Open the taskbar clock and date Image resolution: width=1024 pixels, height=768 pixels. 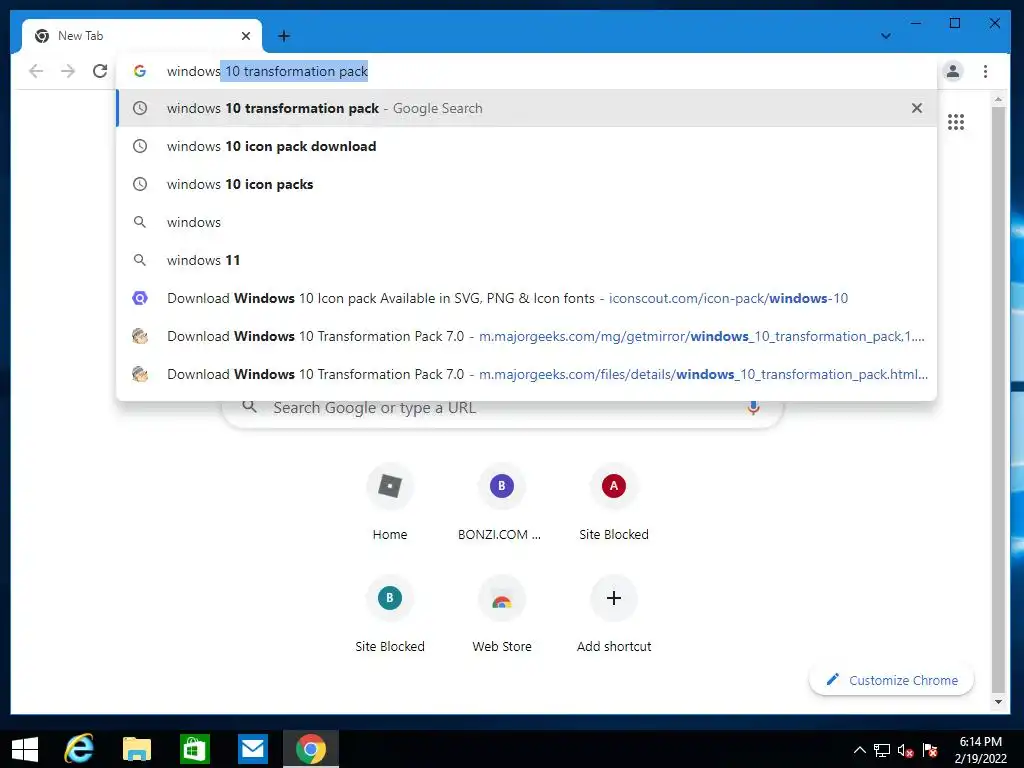pos(980,750)
